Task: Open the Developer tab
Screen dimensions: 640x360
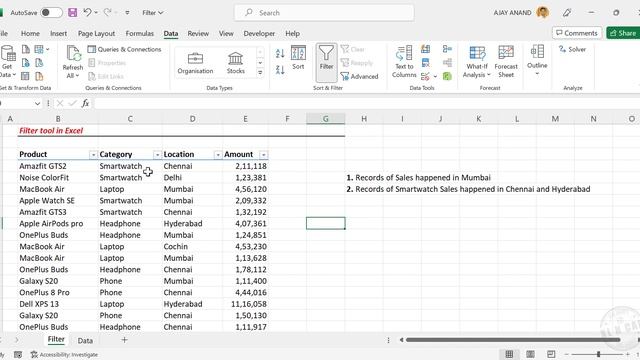Action: [x=259, y=33]
